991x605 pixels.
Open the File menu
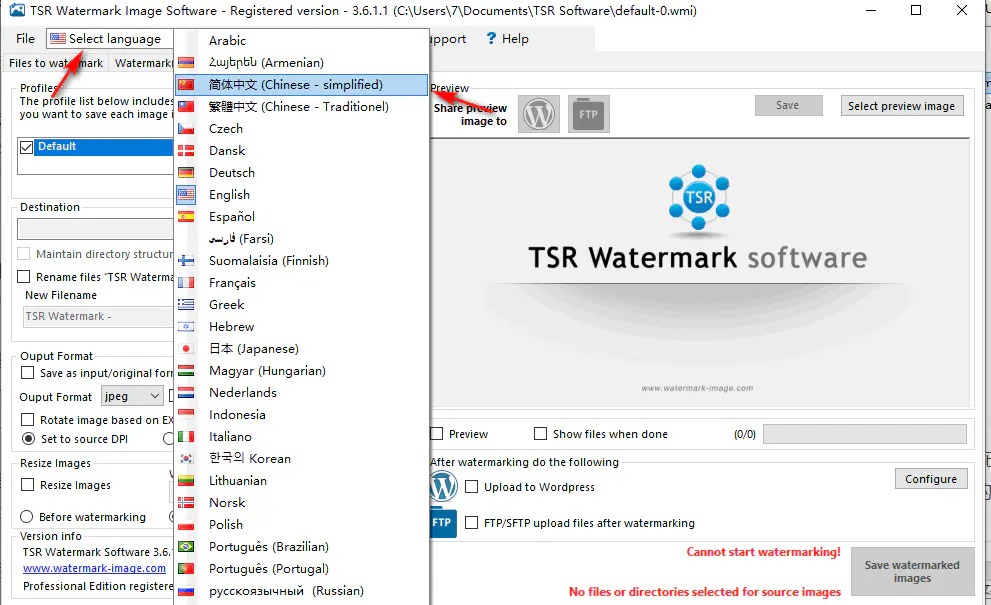point(25,39)
